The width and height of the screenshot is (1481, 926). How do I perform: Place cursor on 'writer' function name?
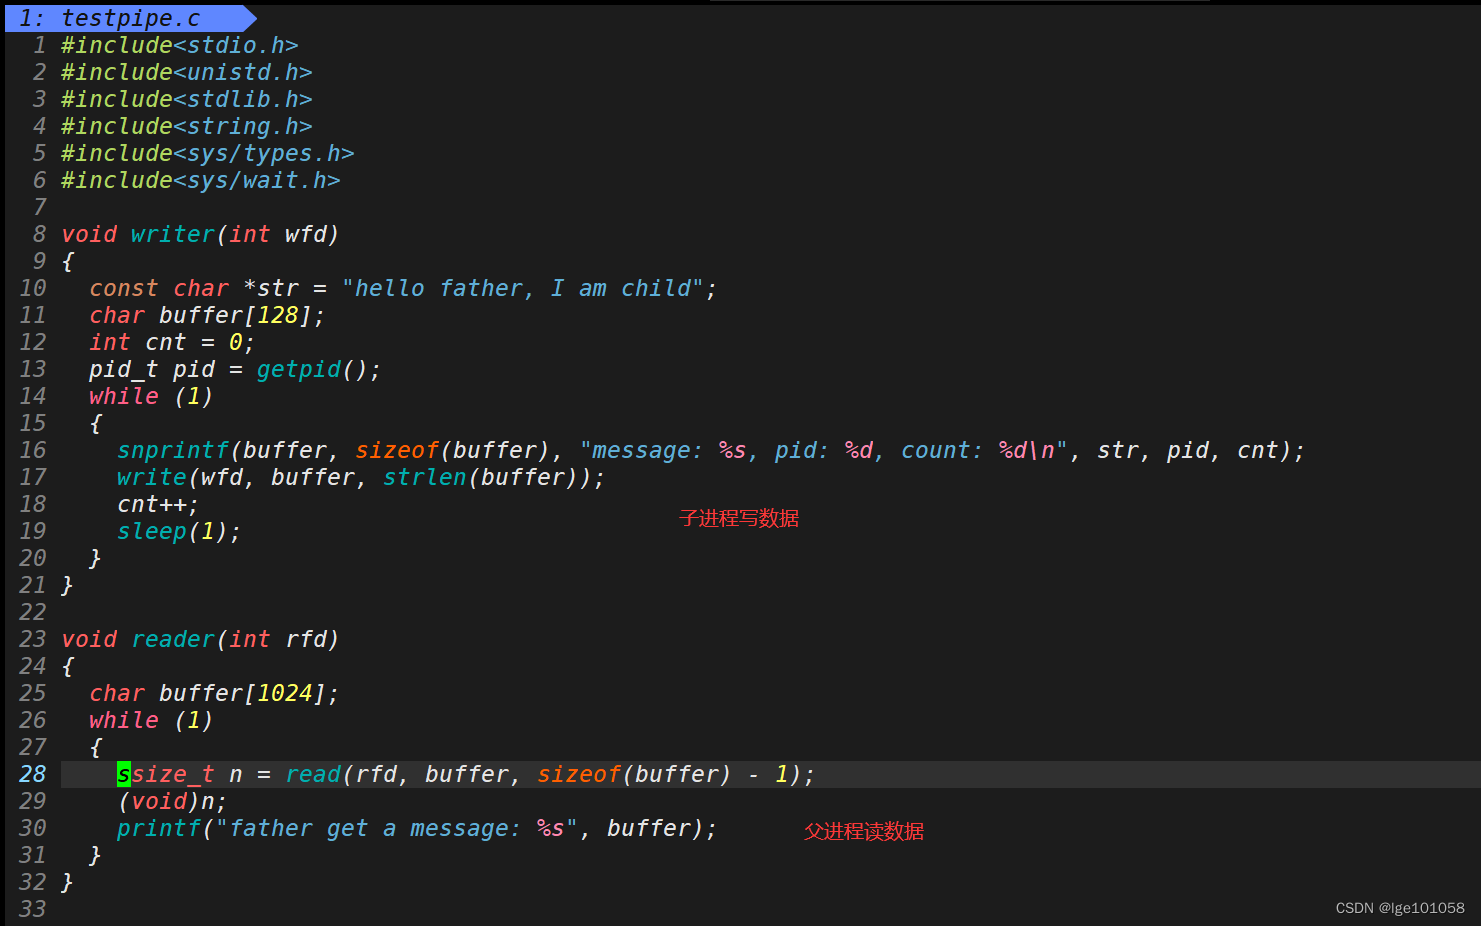click(173, 235)
